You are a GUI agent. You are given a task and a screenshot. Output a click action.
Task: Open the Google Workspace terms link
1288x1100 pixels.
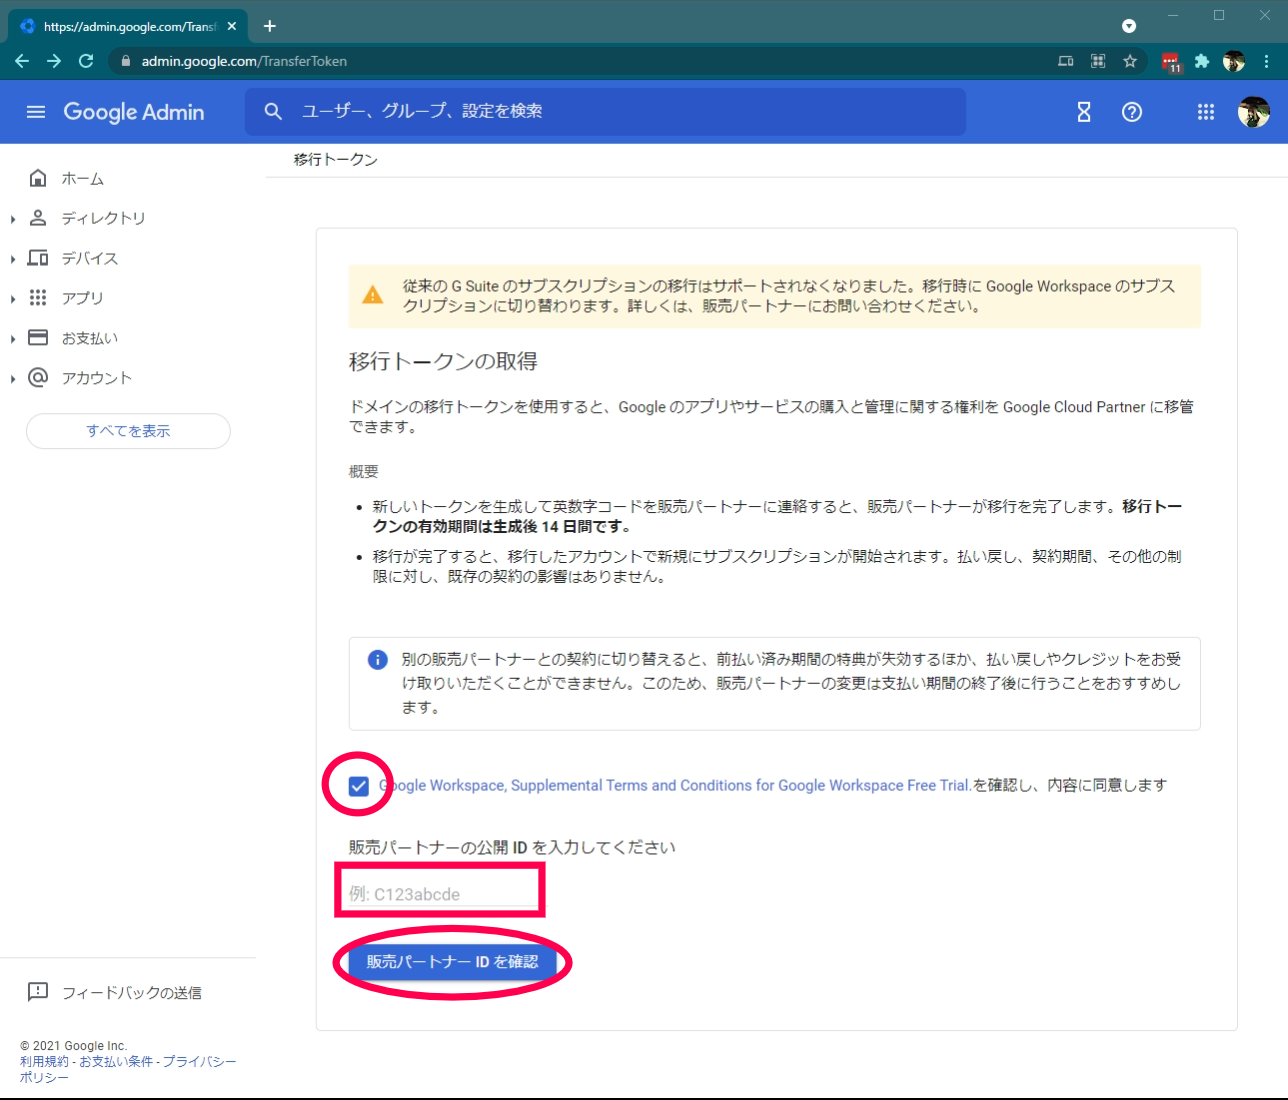pos(675,785)
